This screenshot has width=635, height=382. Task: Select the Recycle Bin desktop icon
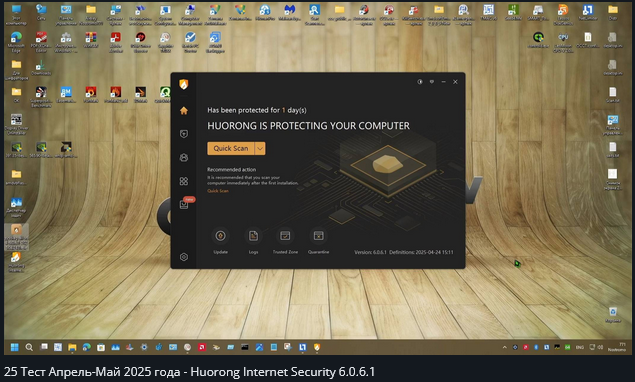pyautogui.click(x=613, y=315)
